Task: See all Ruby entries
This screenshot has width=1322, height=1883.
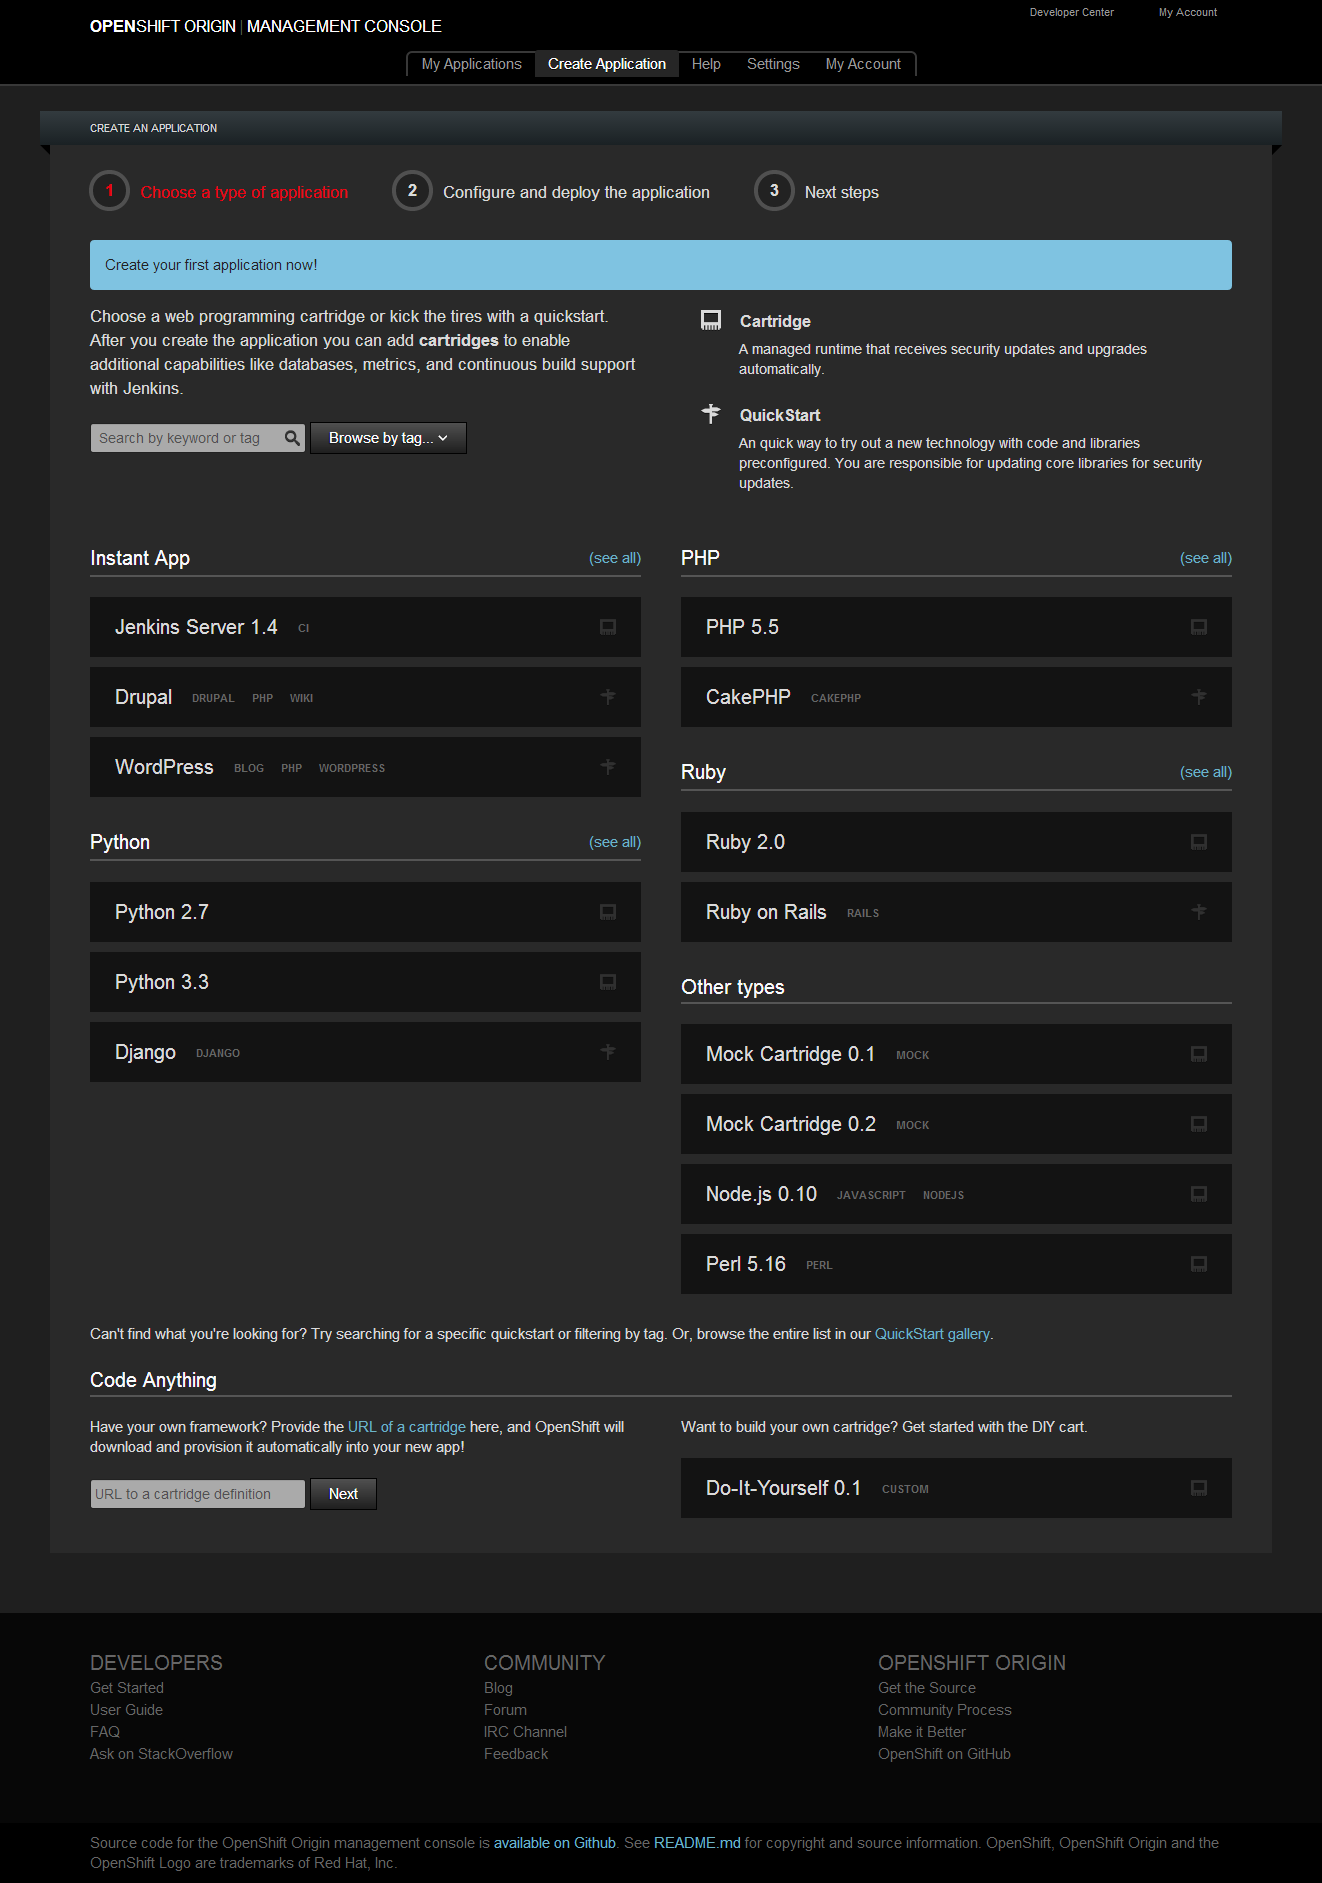Action: click(x=1206, y=772)
